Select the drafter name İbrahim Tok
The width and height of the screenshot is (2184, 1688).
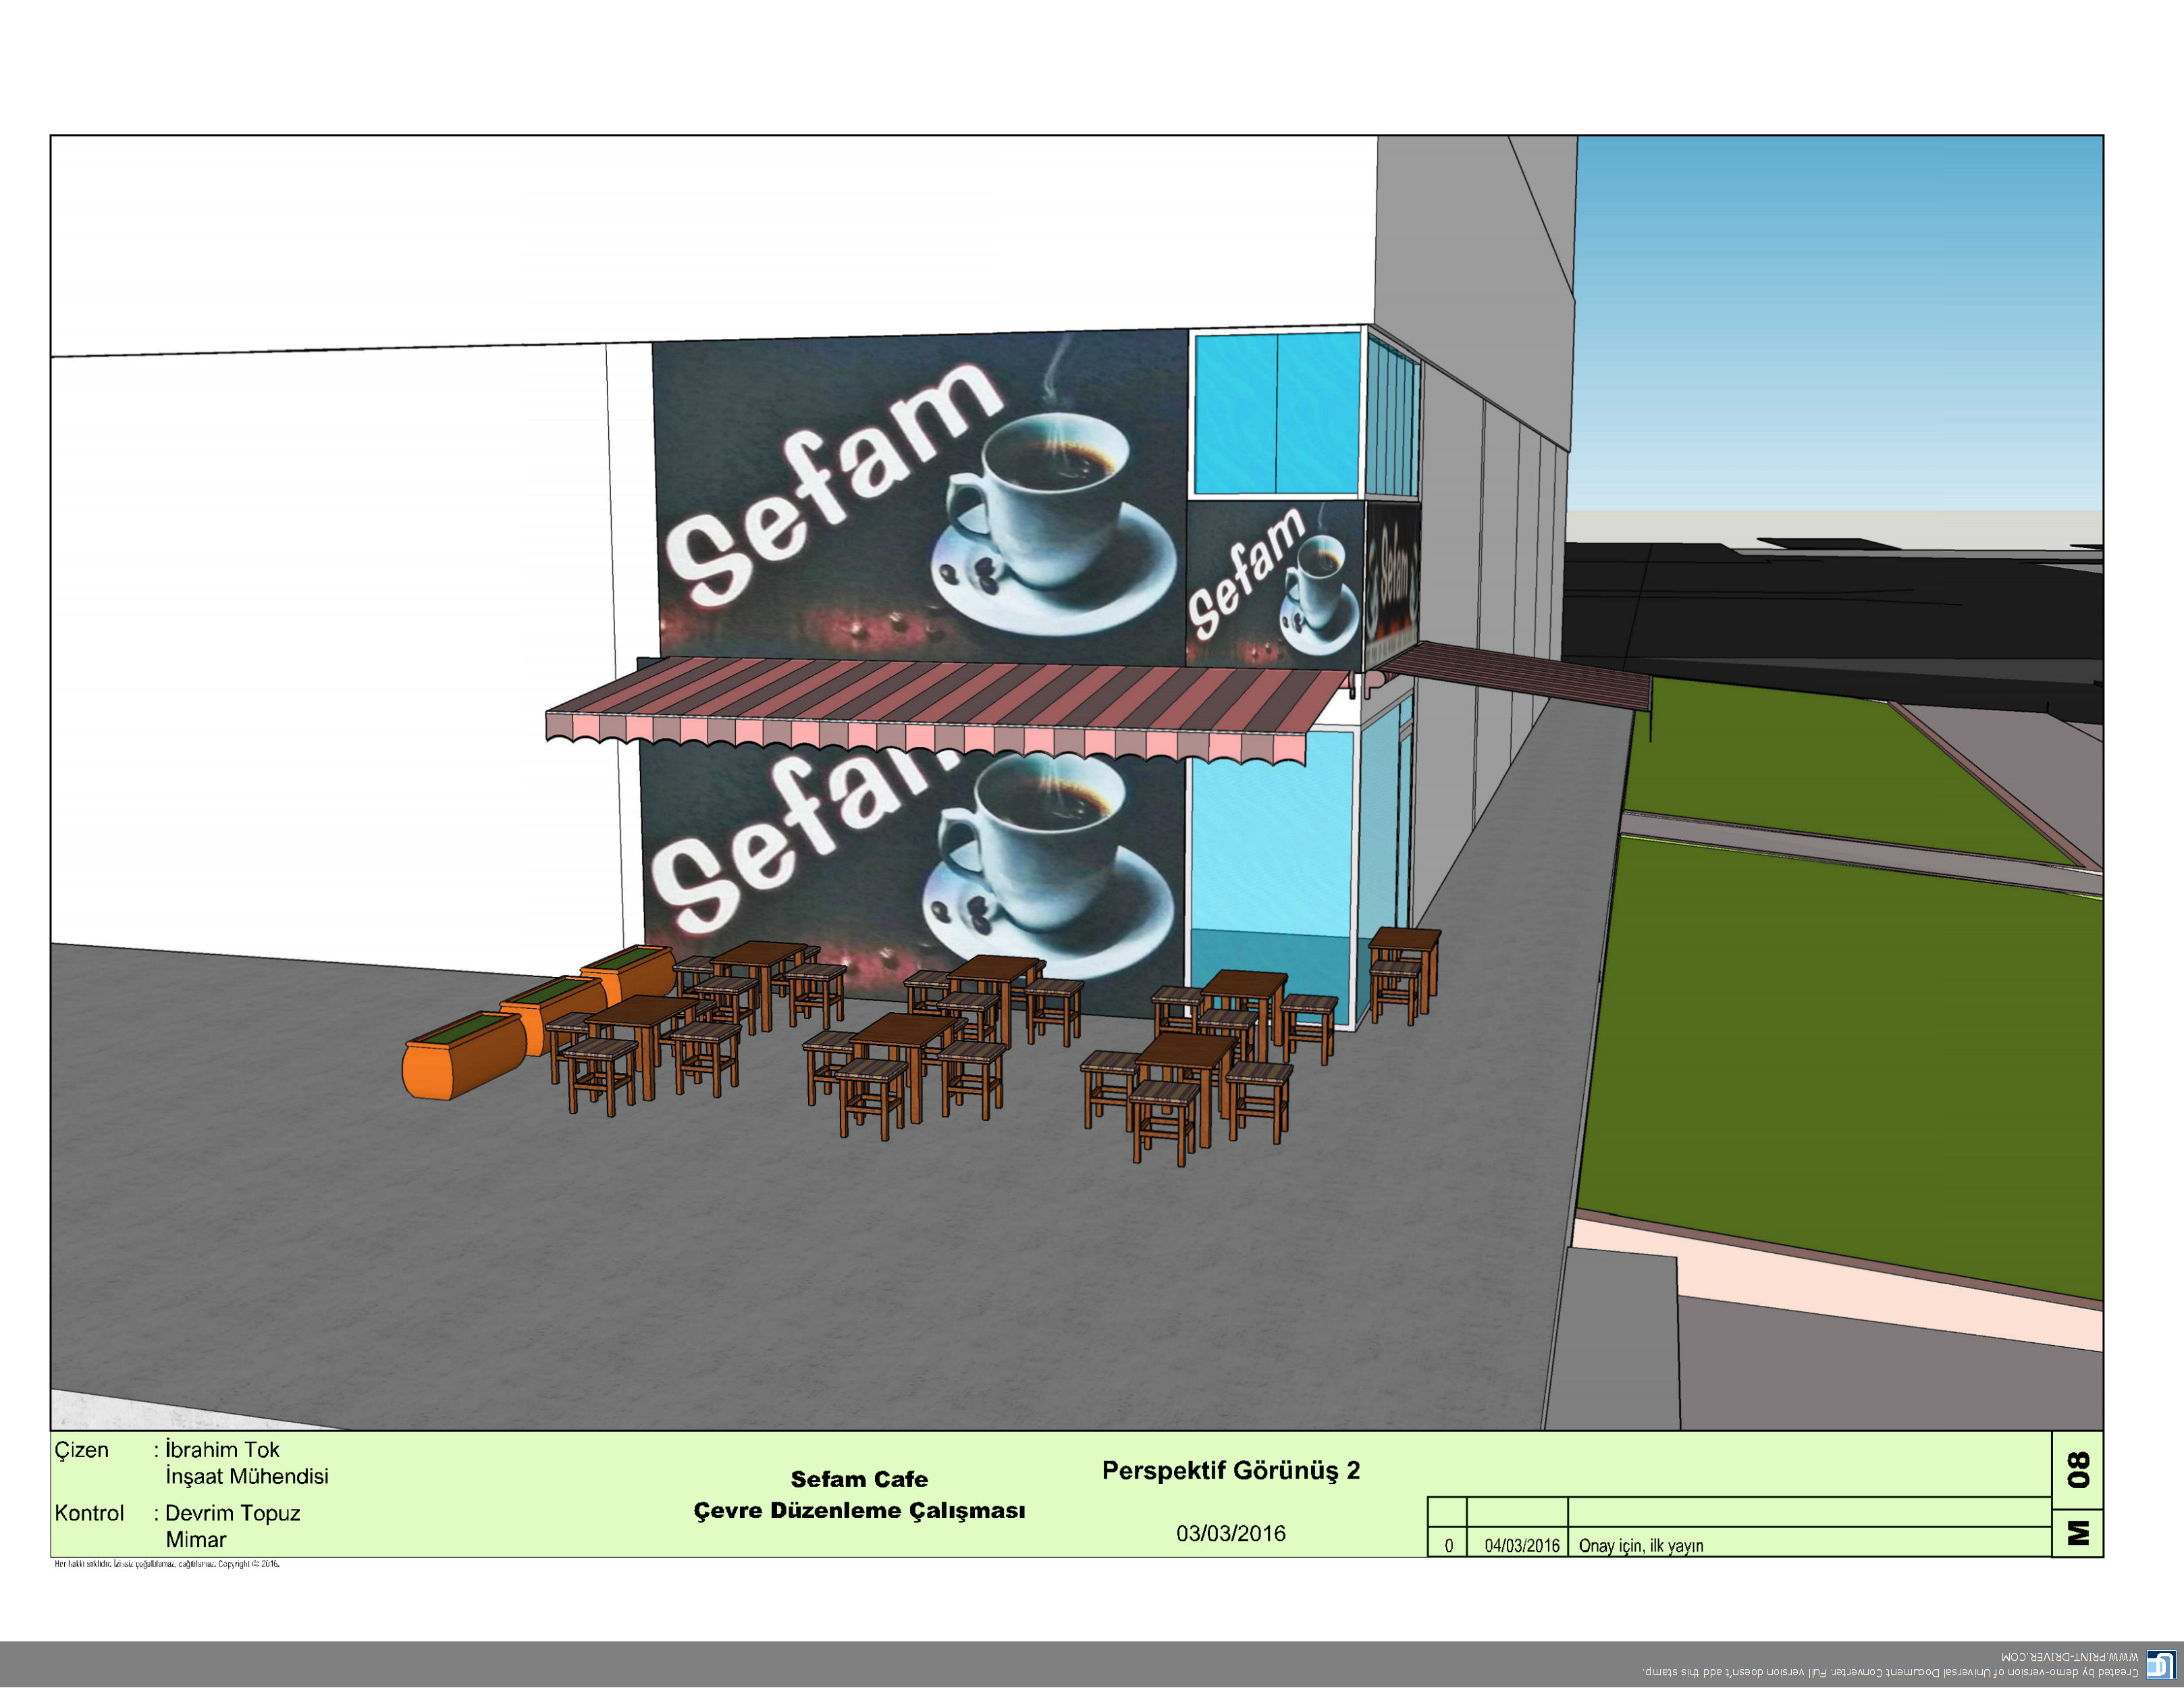222,1449
